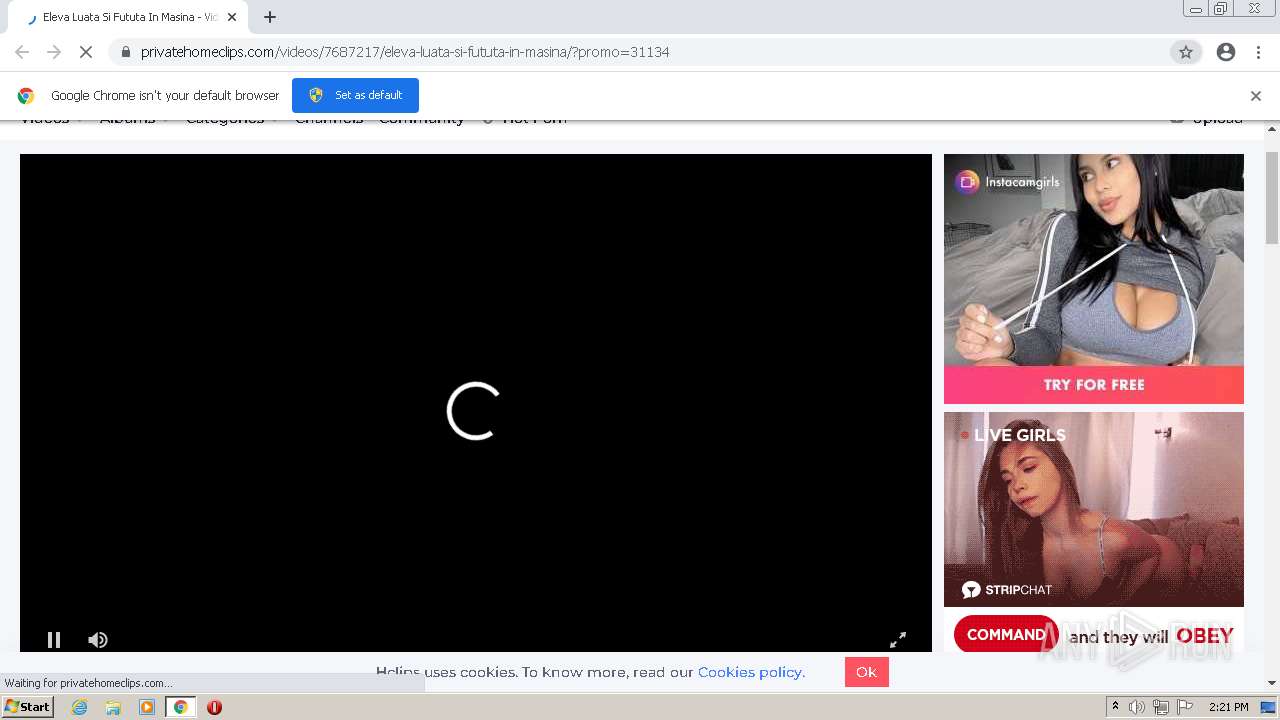Click the page vertical scrollbar thumb
Screen dimensions: 1280x720
pos(1272,197)
